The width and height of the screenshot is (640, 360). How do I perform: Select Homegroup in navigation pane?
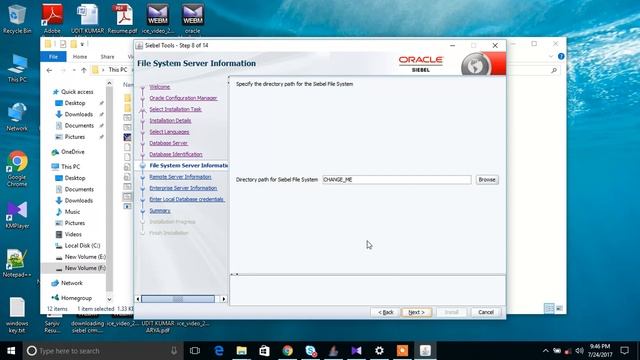coord(76,298)
